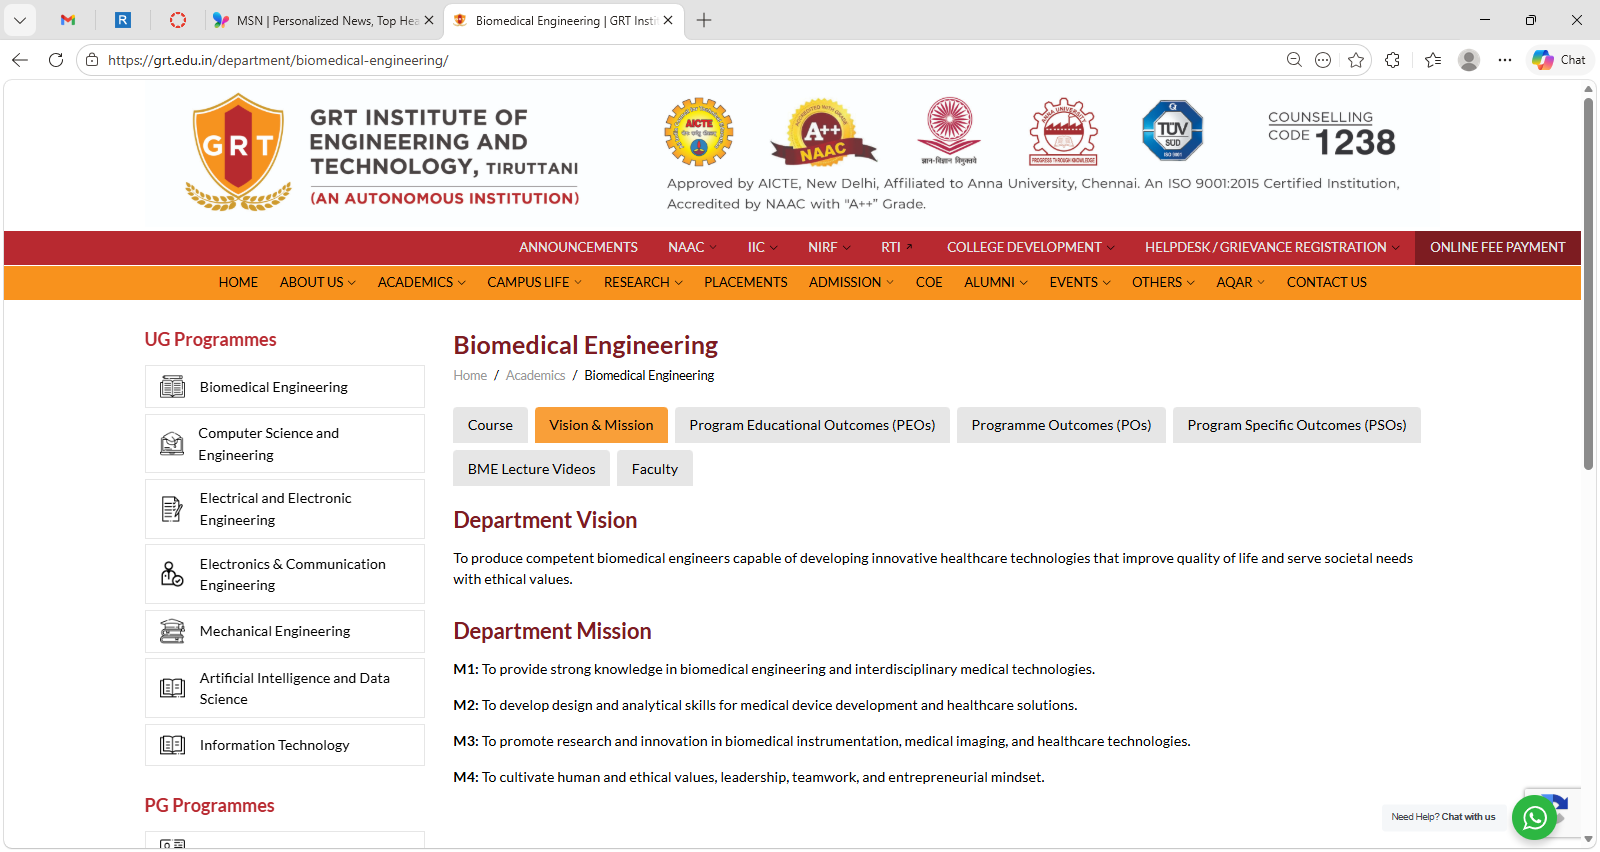
Task: Add page to favorites star icon
Action: (x=1356, y=60)
